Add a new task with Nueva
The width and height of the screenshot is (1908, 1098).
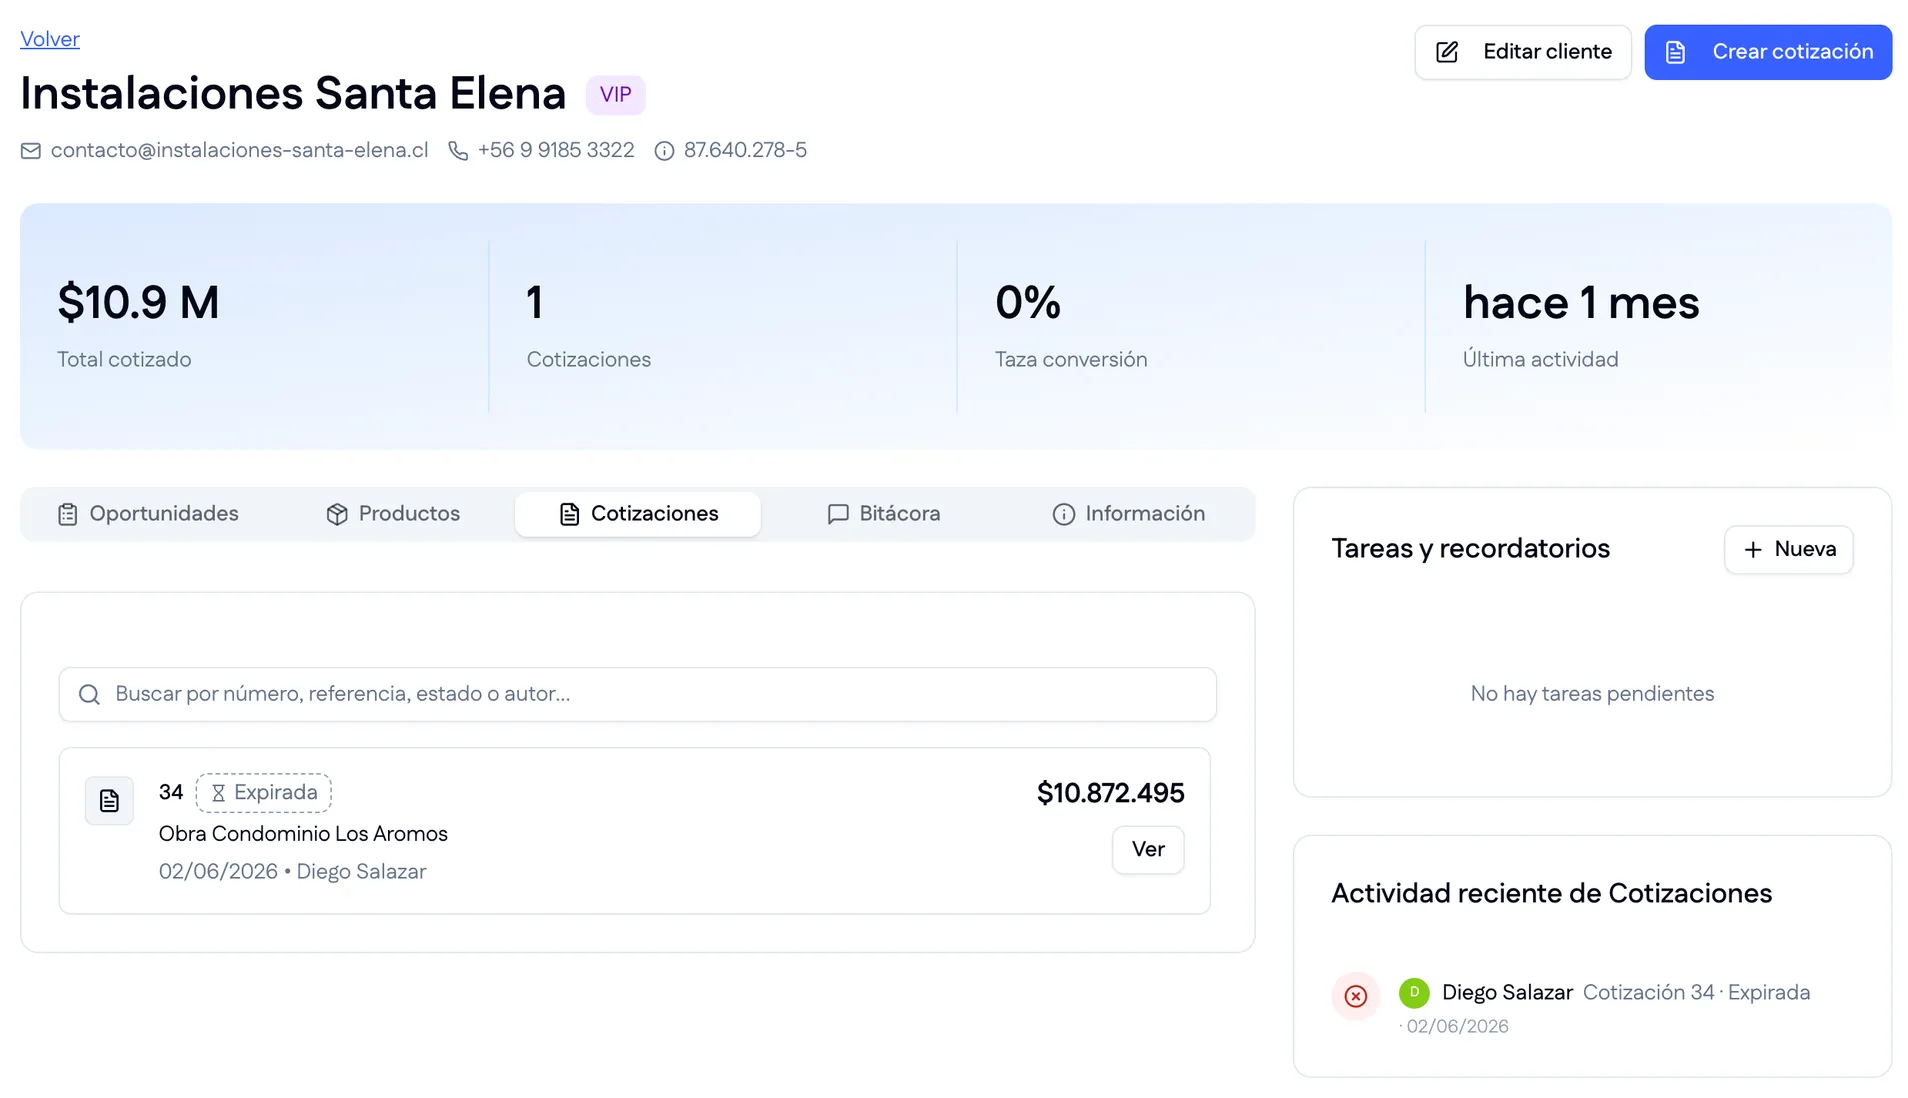point(1788,550)
